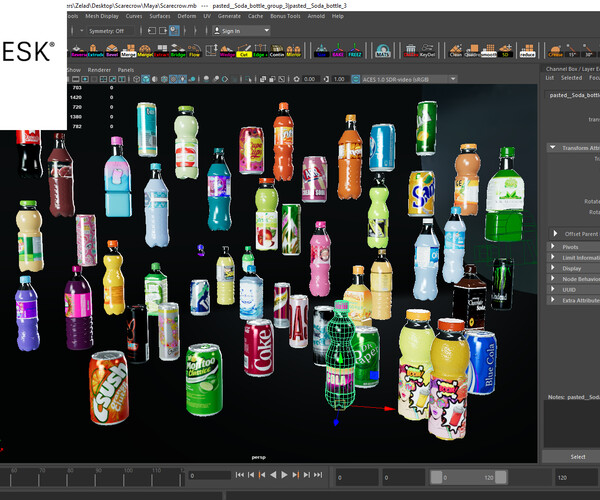
Task: Open the Deform menu
Action: point(186,16)
